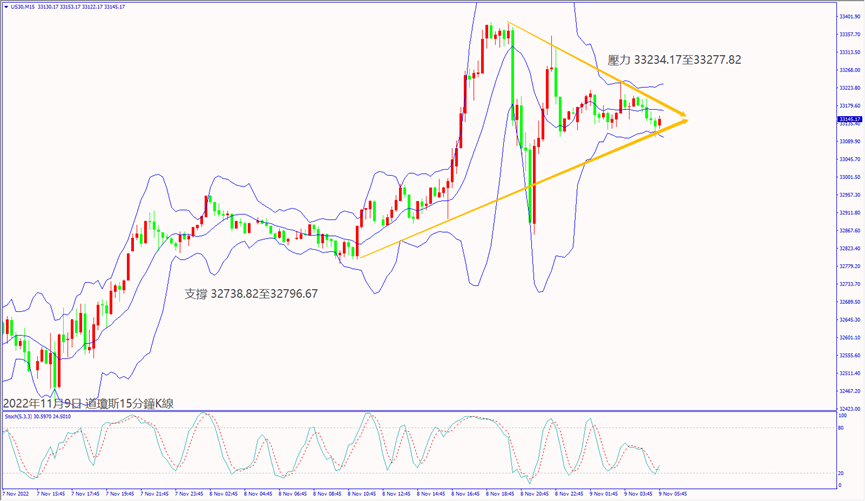Image resolution: width=865 pixels, height=501 pixels.
Task: Click the 7 Nov 2022 time label
Action: tap(18, 494)
